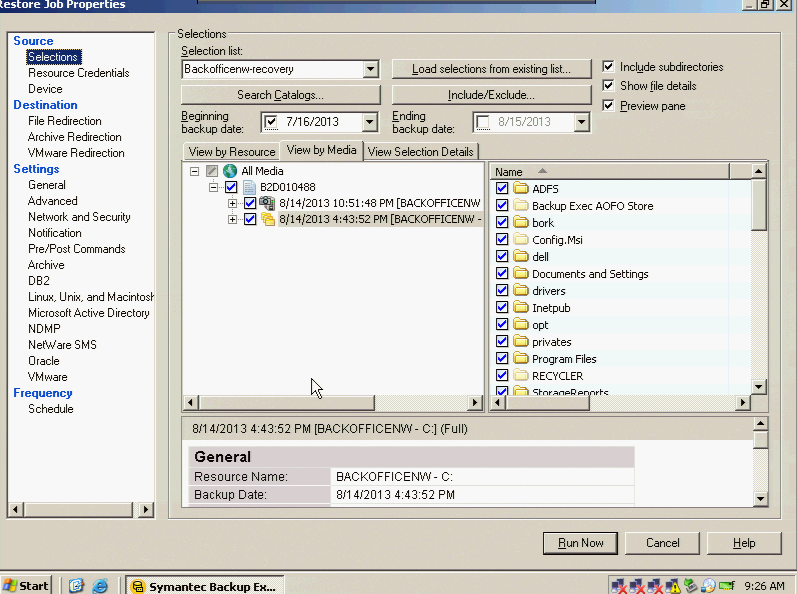Click the ADFS folder icon
The image size is (798, 594).
521,188
